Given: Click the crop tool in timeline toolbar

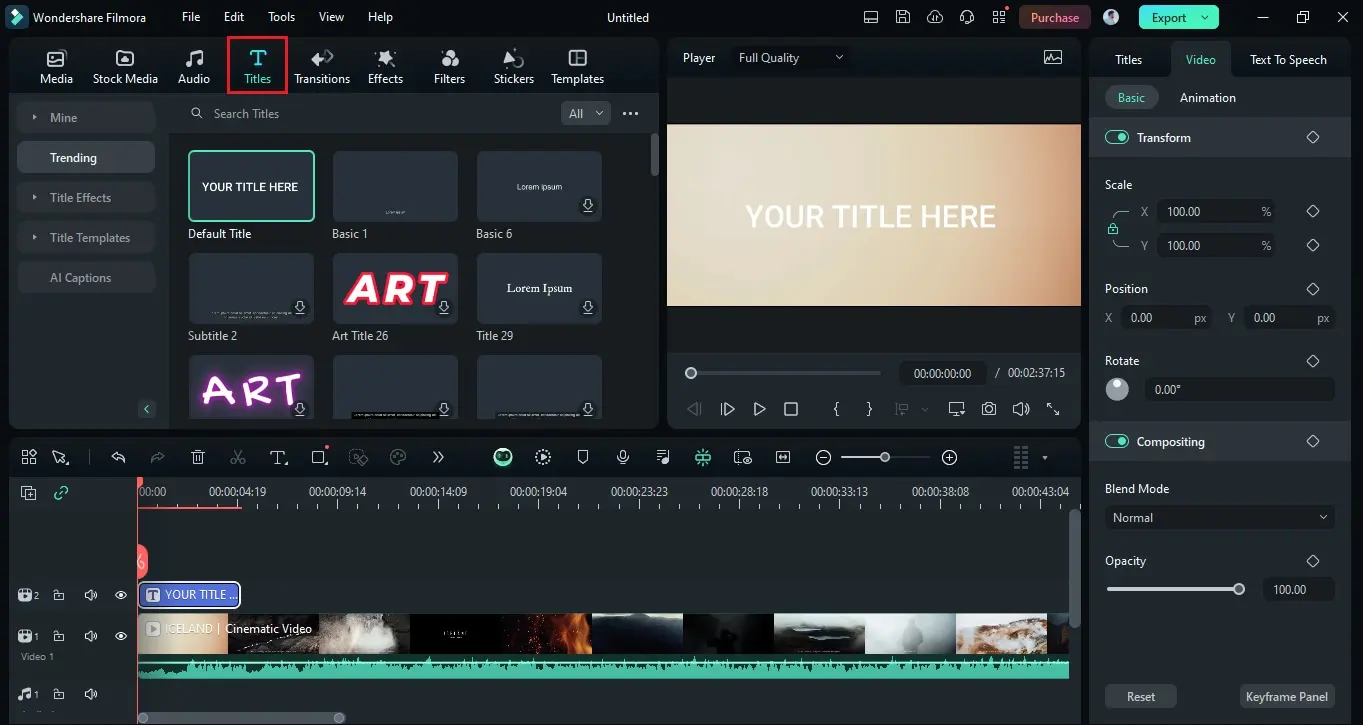Looking at the screenshot, I should tap(319, 457).
